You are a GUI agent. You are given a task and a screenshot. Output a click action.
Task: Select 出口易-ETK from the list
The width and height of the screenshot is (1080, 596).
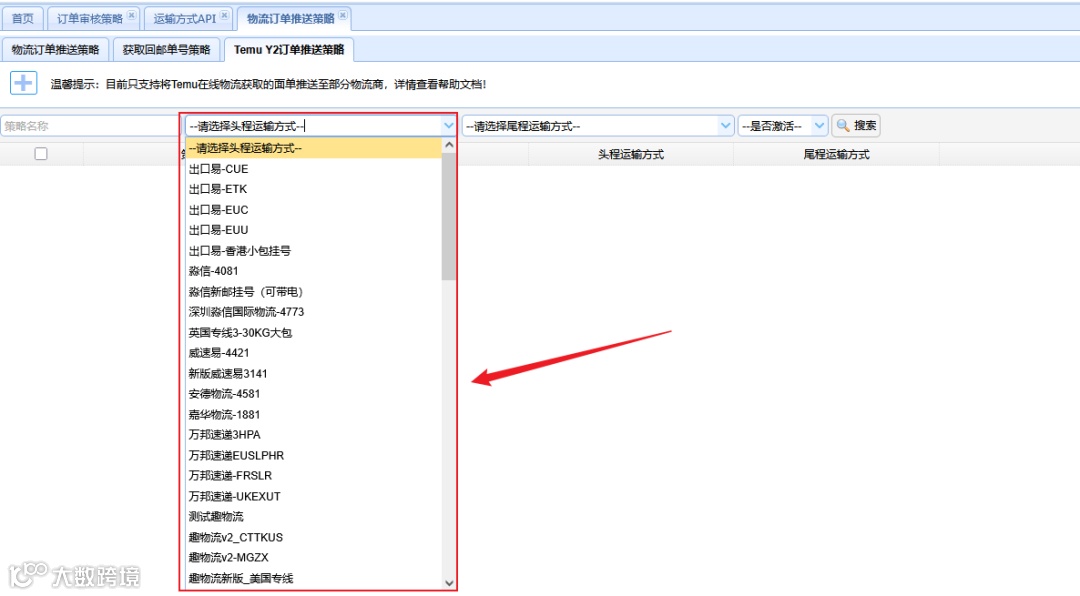(x=313, y=189)
